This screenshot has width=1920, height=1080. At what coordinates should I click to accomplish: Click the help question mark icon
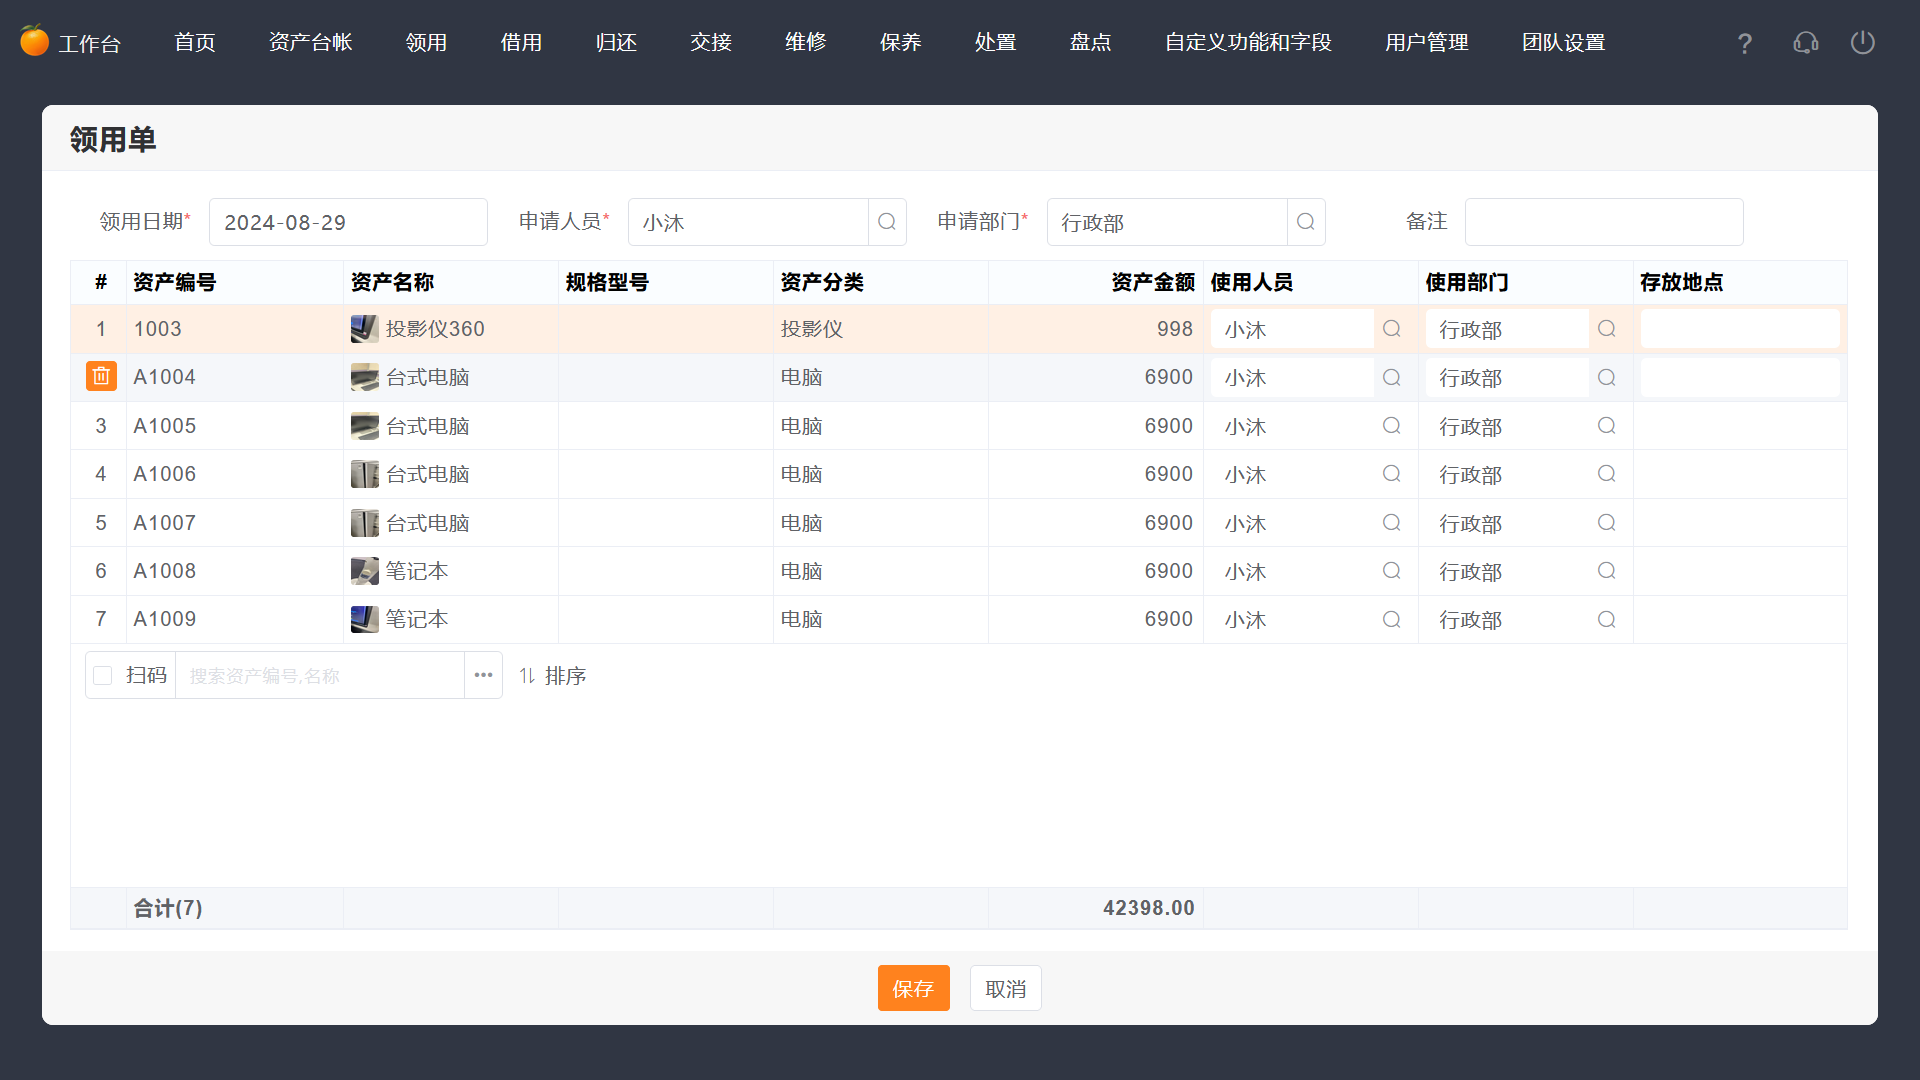(1744, 43)
